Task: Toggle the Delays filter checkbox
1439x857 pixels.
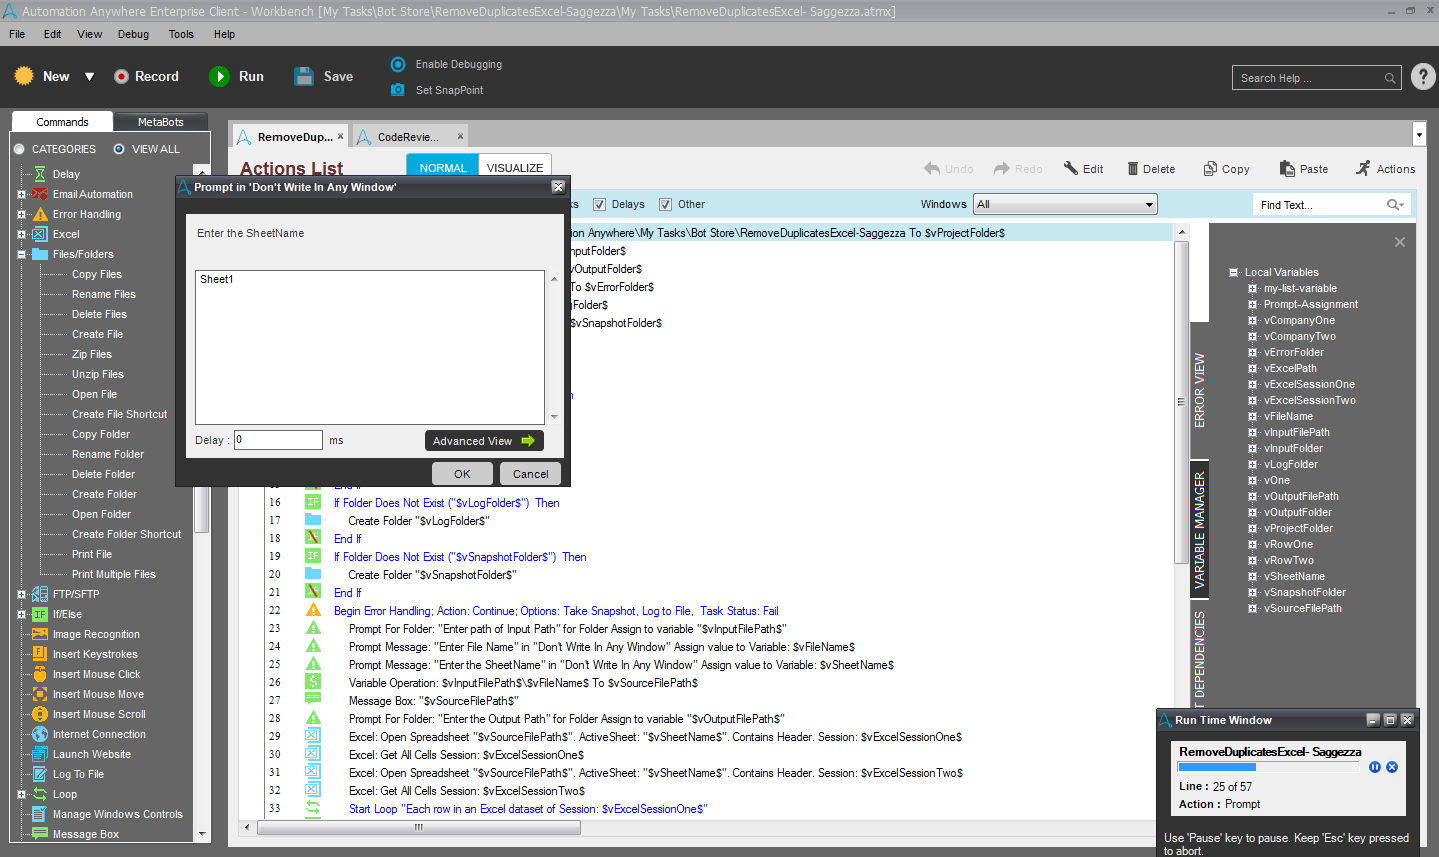Action: [600, 204]
